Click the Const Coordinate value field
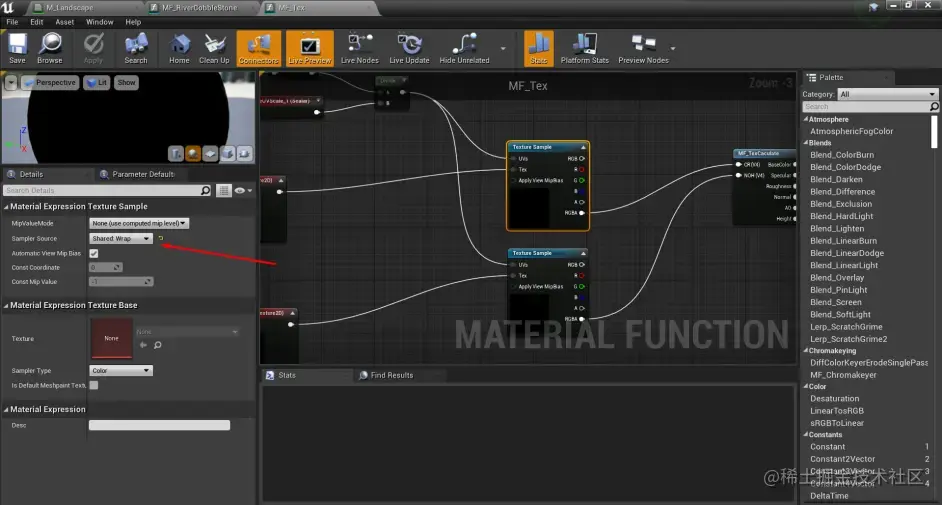This screenshot has width=942, height=505. pyautogui.click(x=106, y=267)
